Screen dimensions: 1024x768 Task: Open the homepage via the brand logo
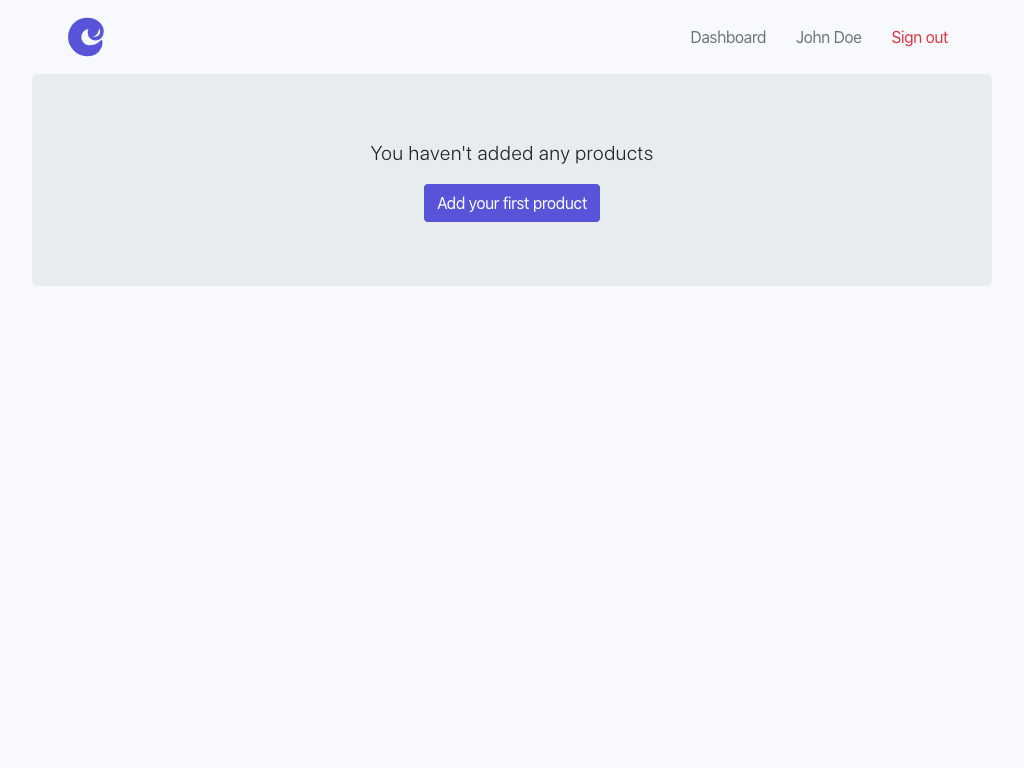[86, 37]
